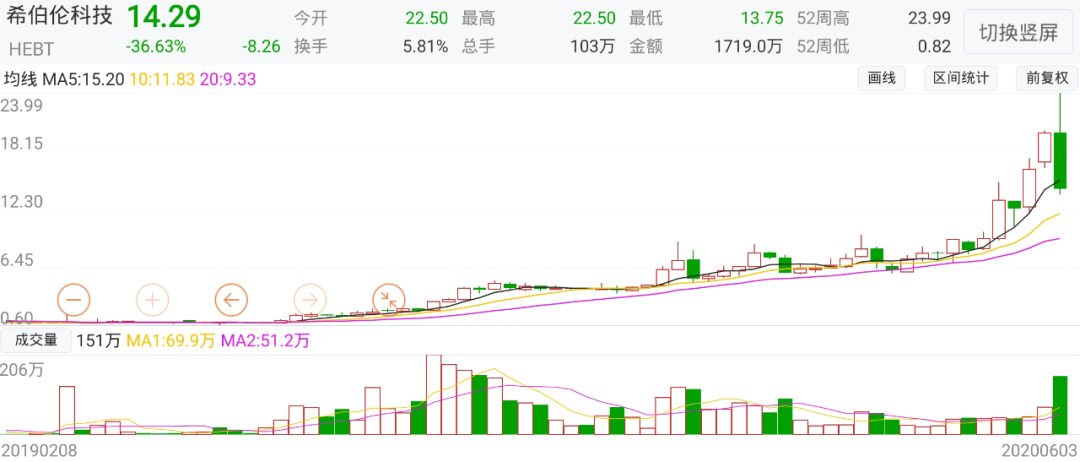Click the yellow 10:11.83 moving average label
The width and height of the screenshot is (1080, 462).
click(163, 79)
